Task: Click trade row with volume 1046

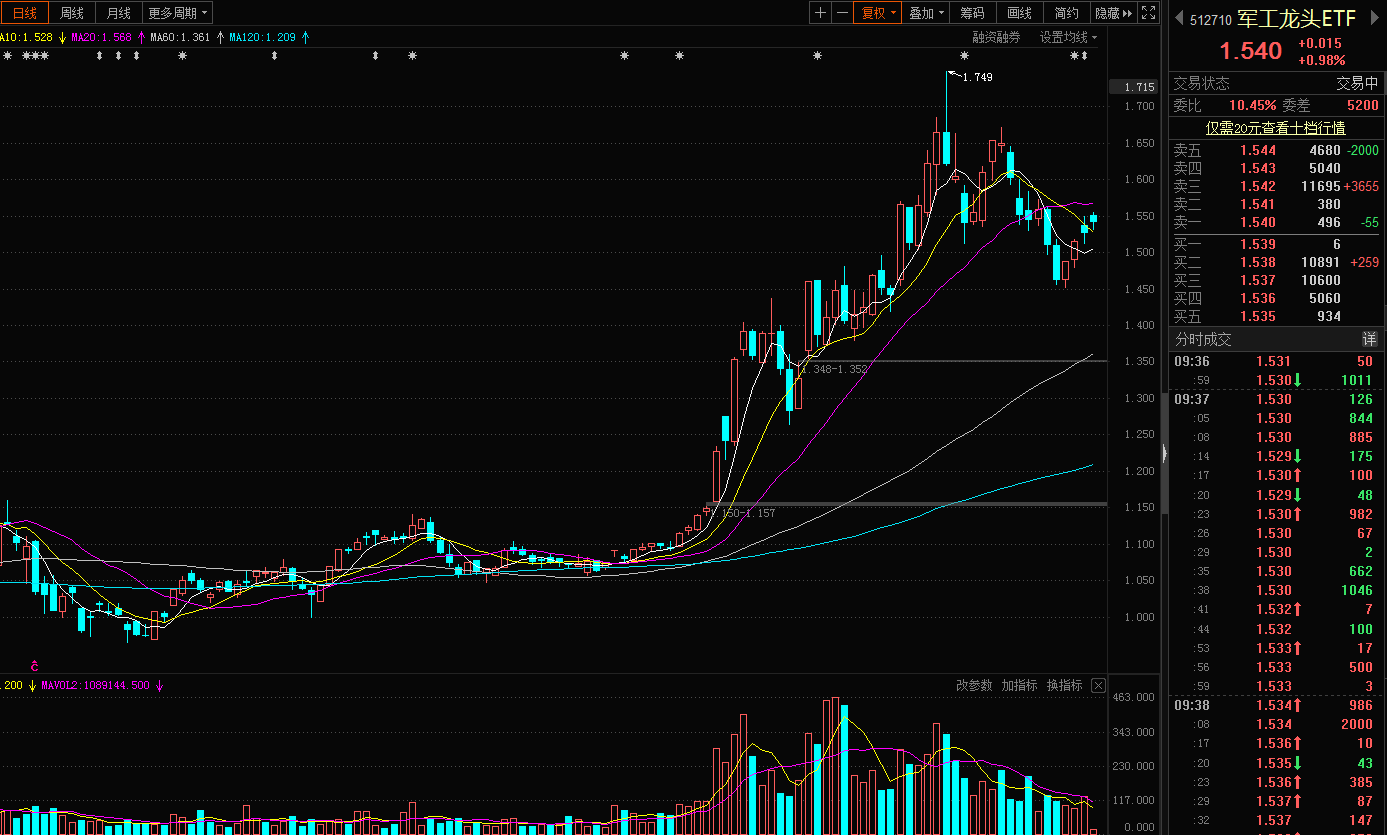Action: (1277, 590)
